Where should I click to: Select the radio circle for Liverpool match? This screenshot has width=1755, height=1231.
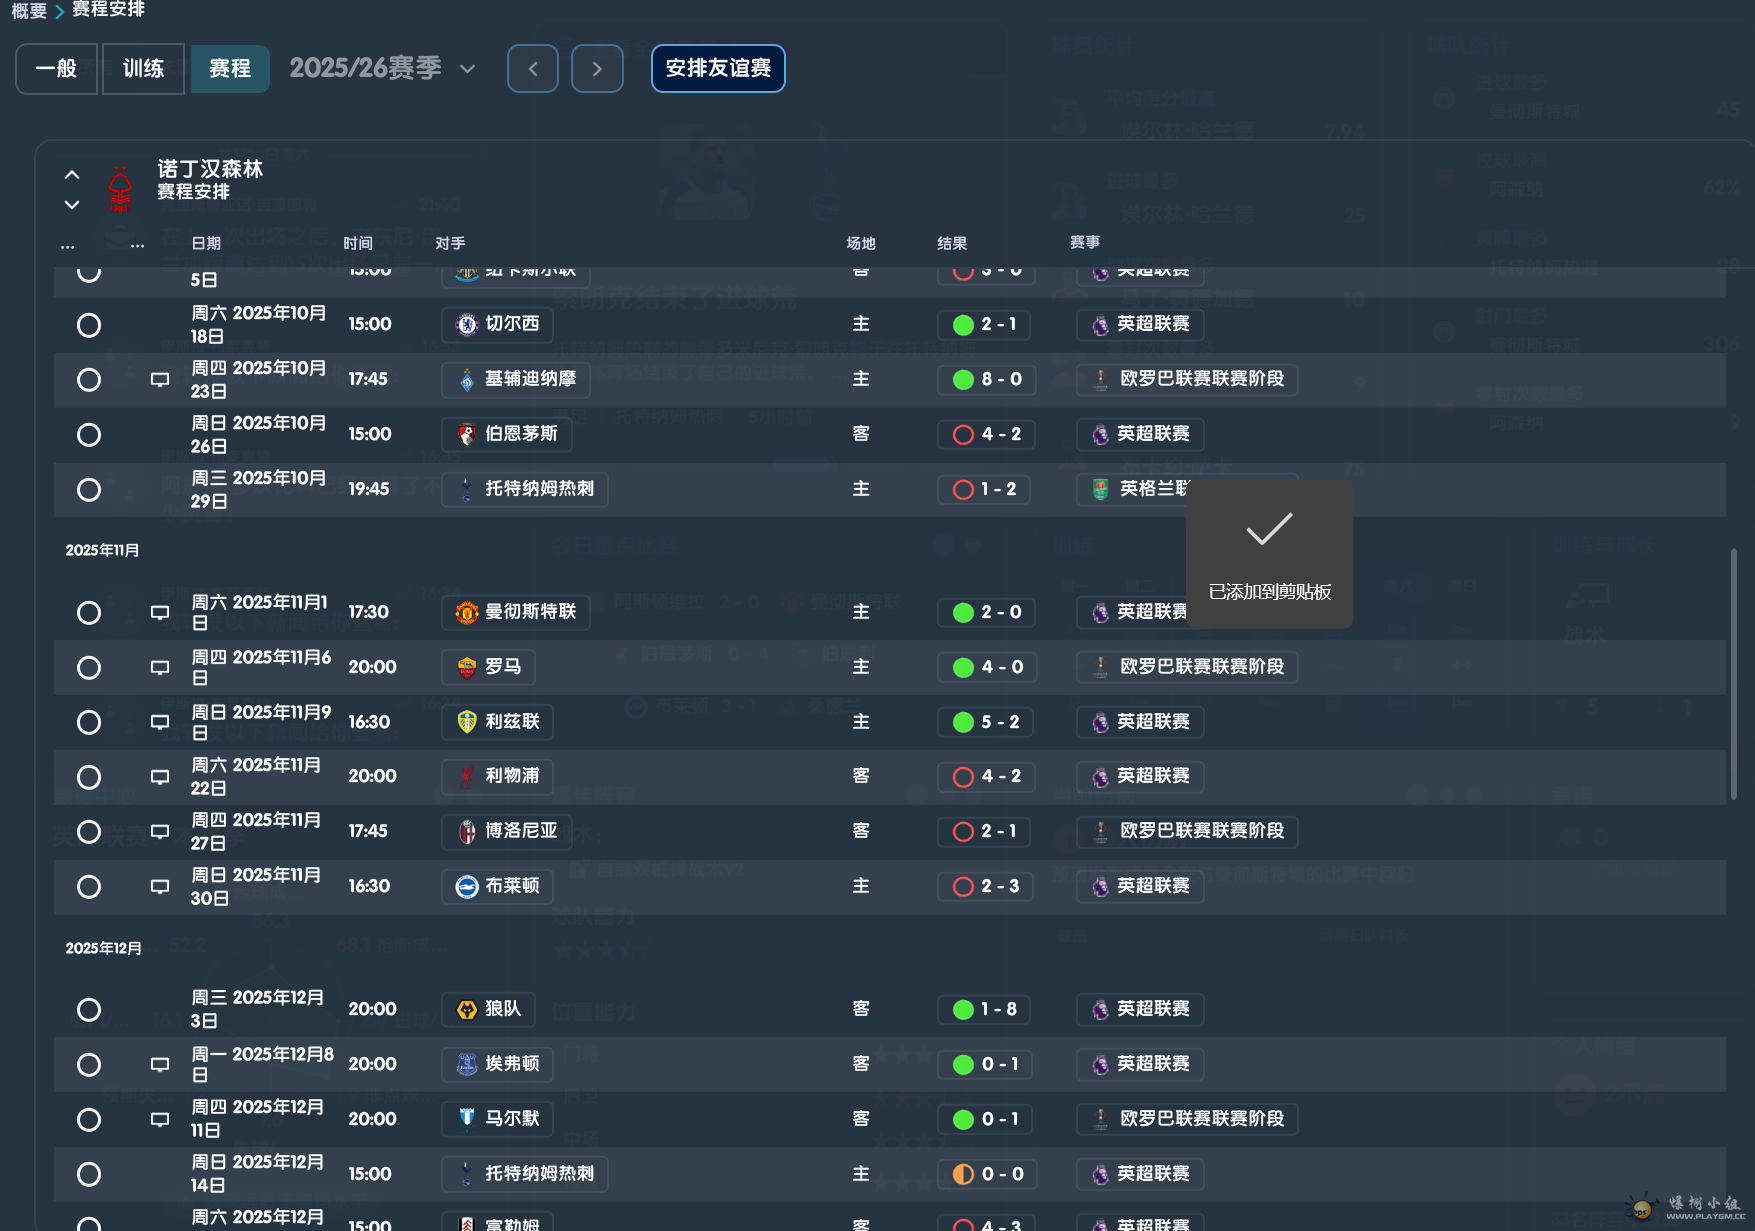coord(89,777)
